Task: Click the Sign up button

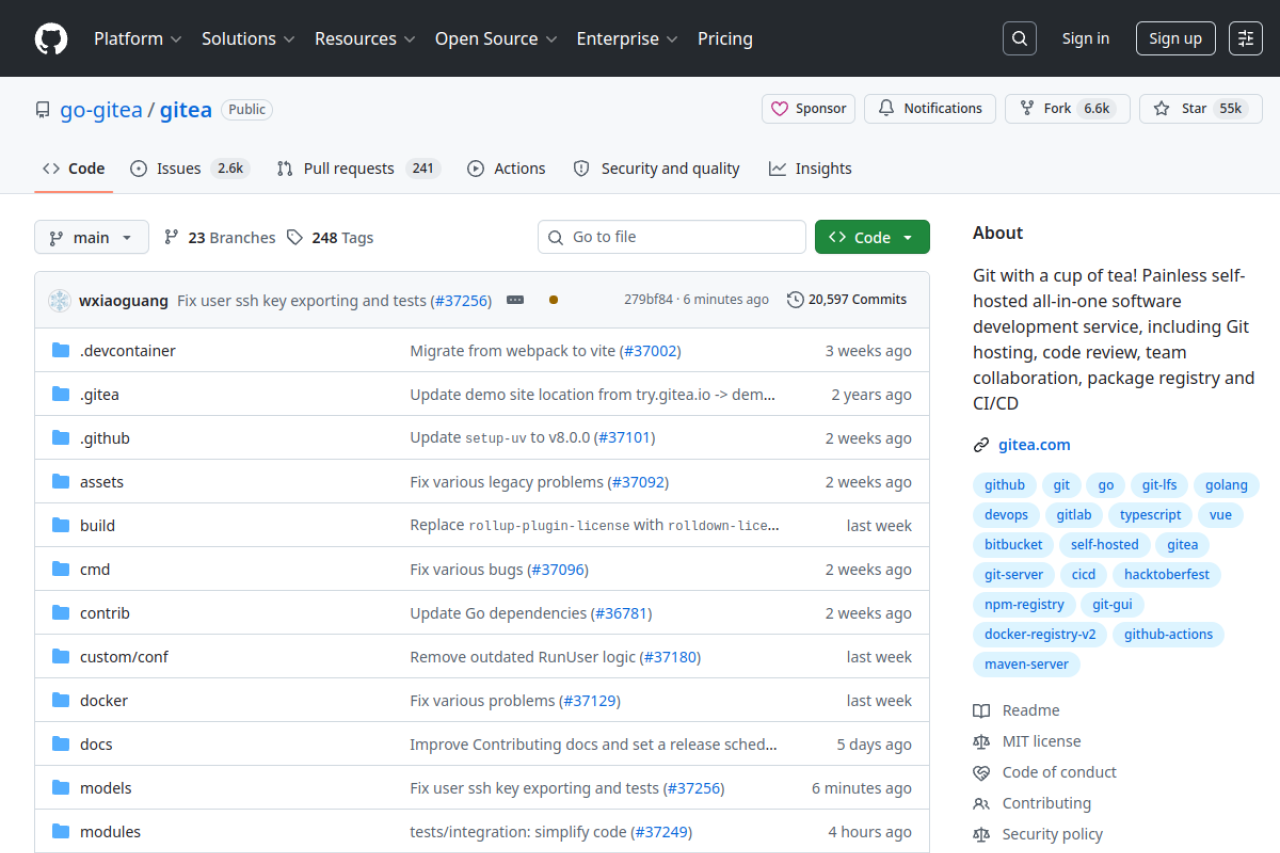Action: click(1175, 38)
